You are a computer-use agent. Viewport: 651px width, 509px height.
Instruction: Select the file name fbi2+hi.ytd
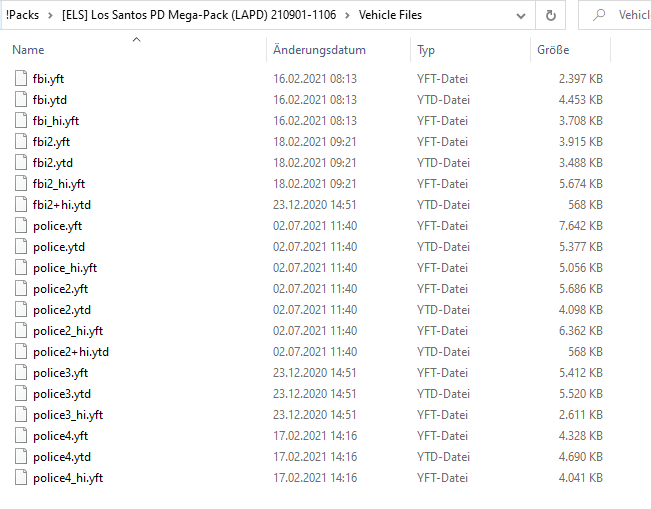coord(61,205)
